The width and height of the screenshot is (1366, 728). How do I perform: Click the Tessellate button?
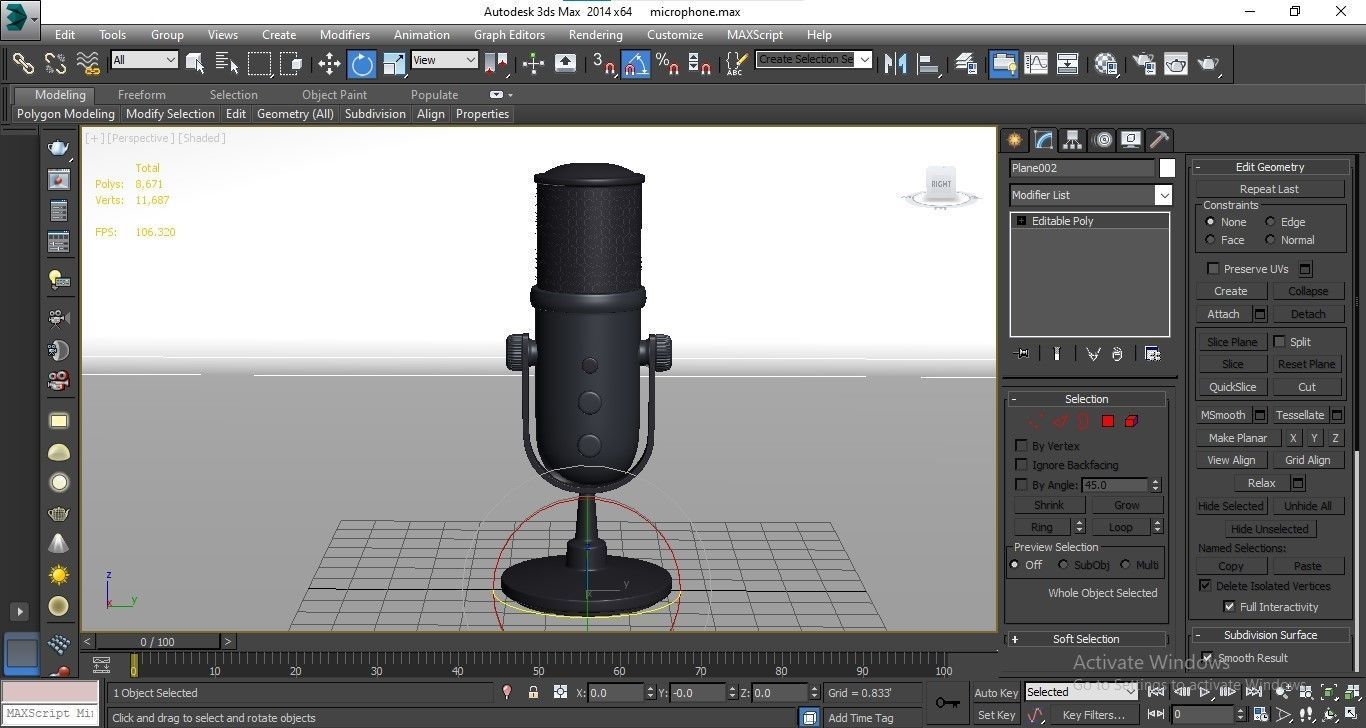click(1300, 415)
